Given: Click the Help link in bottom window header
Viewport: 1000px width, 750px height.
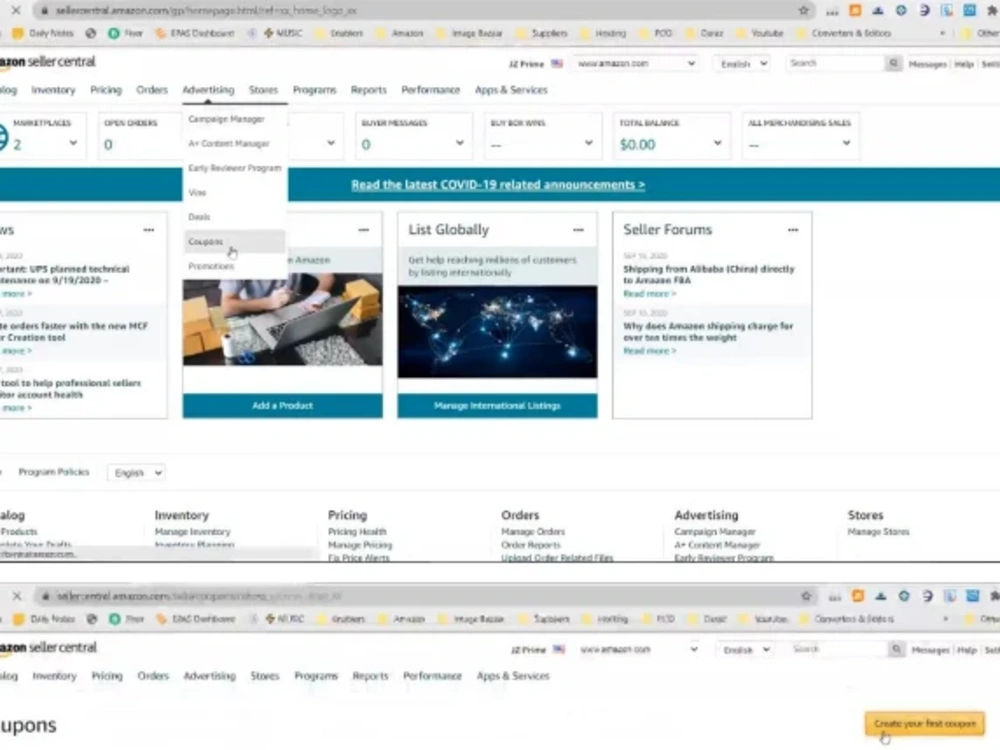Looking at the screenshot, I should tap(967, 650).
